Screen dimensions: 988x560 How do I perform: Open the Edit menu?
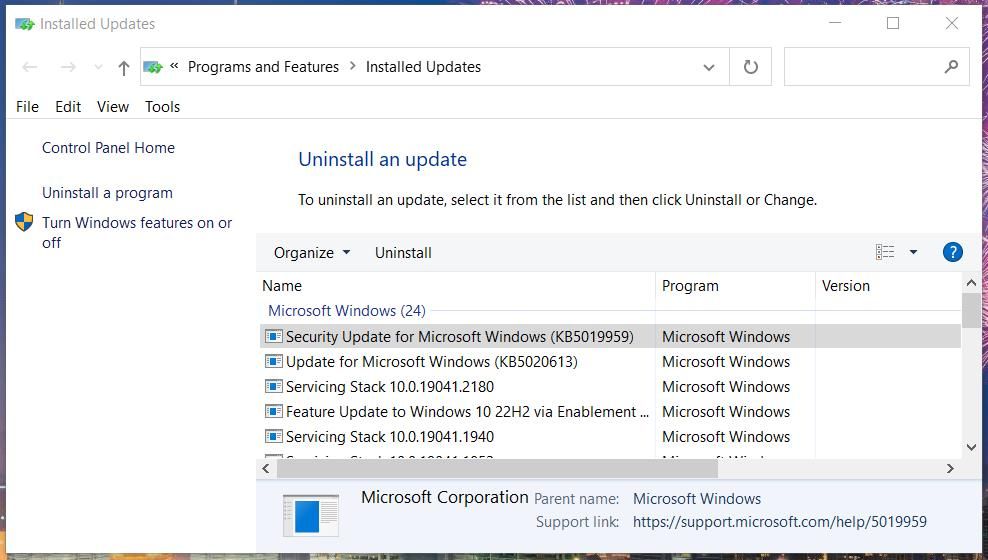(68, 106)
